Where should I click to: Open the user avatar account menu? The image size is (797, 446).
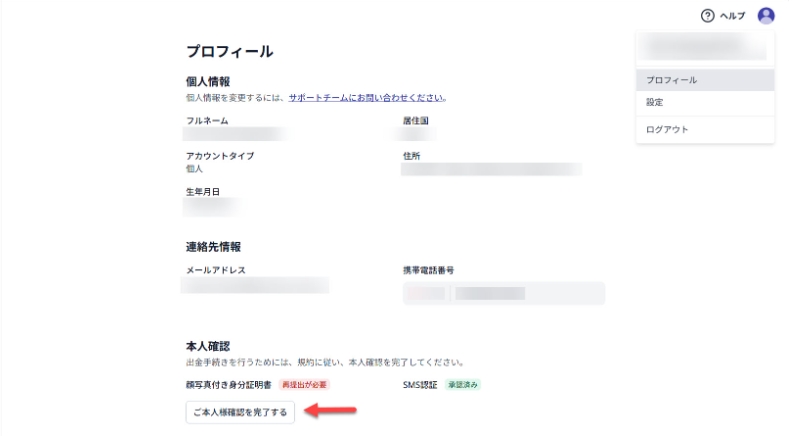(766, 16)
